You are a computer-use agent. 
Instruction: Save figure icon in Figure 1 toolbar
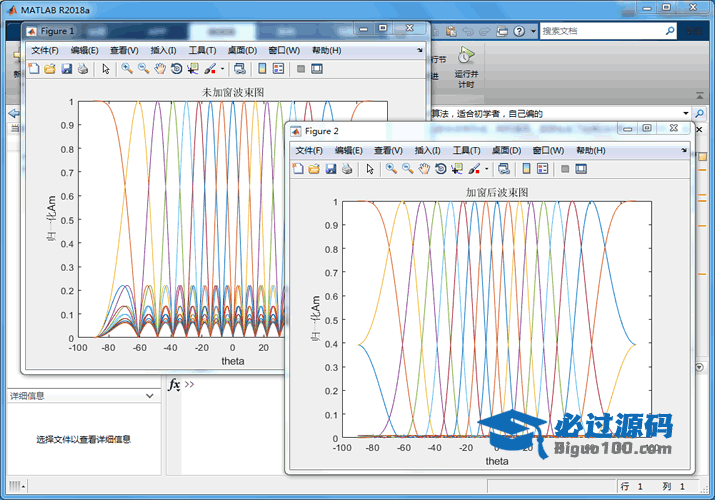point(67,69)
